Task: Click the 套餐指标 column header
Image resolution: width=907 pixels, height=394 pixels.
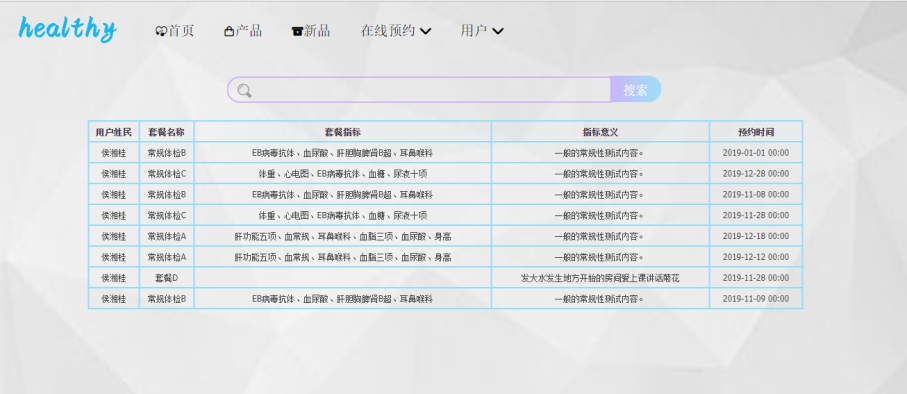Action: pos(342,132)
